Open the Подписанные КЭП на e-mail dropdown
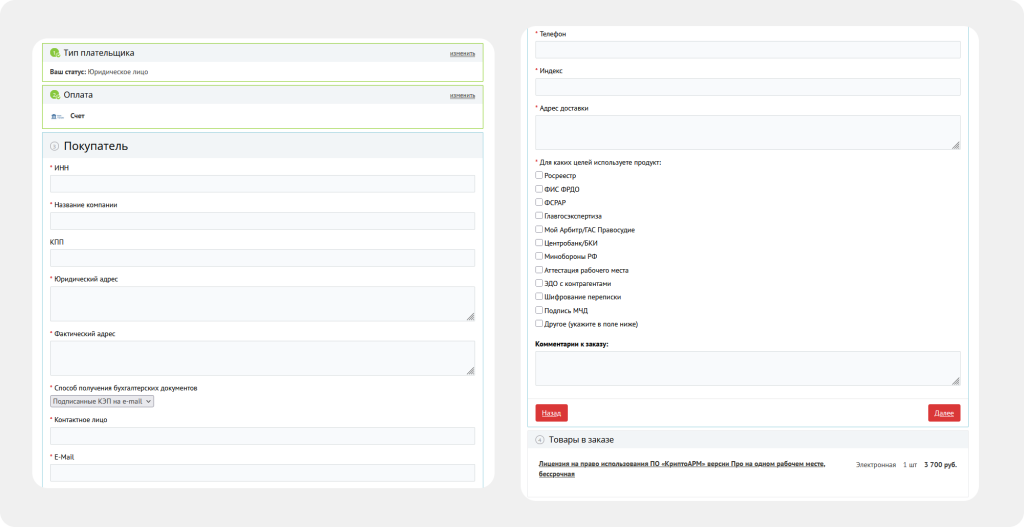The height and width of the screenshot is (527, 1024). [x=102, y=401]
